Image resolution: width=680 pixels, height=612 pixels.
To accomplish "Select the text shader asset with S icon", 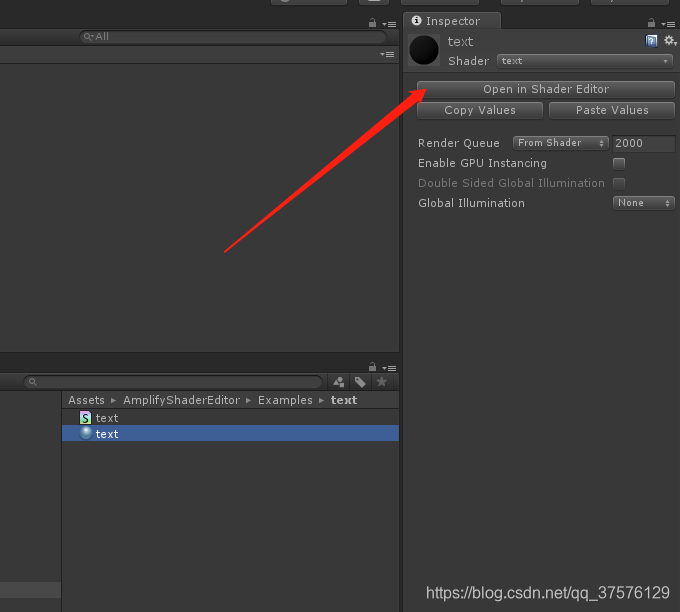I will (230, 418).
